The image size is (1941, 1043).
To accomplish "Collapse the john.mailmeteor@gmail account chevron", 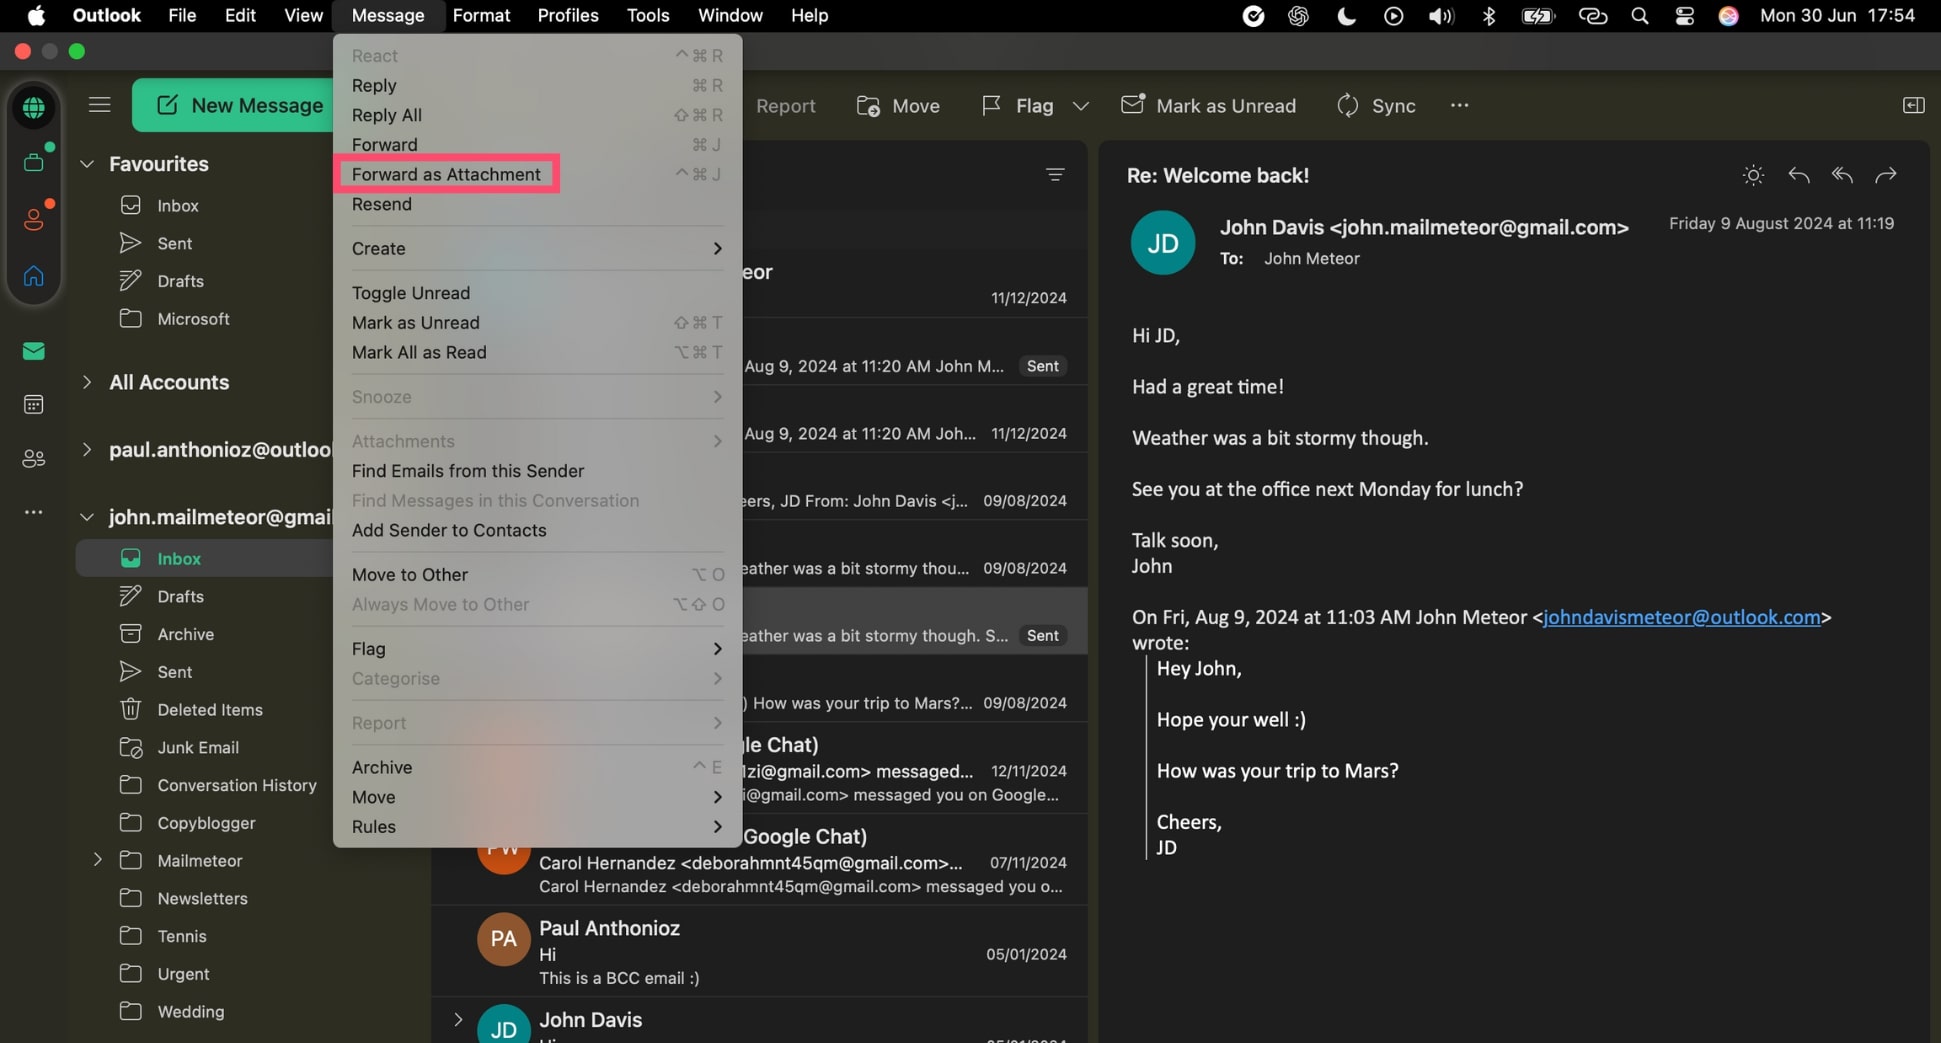I will pos(87,517).
